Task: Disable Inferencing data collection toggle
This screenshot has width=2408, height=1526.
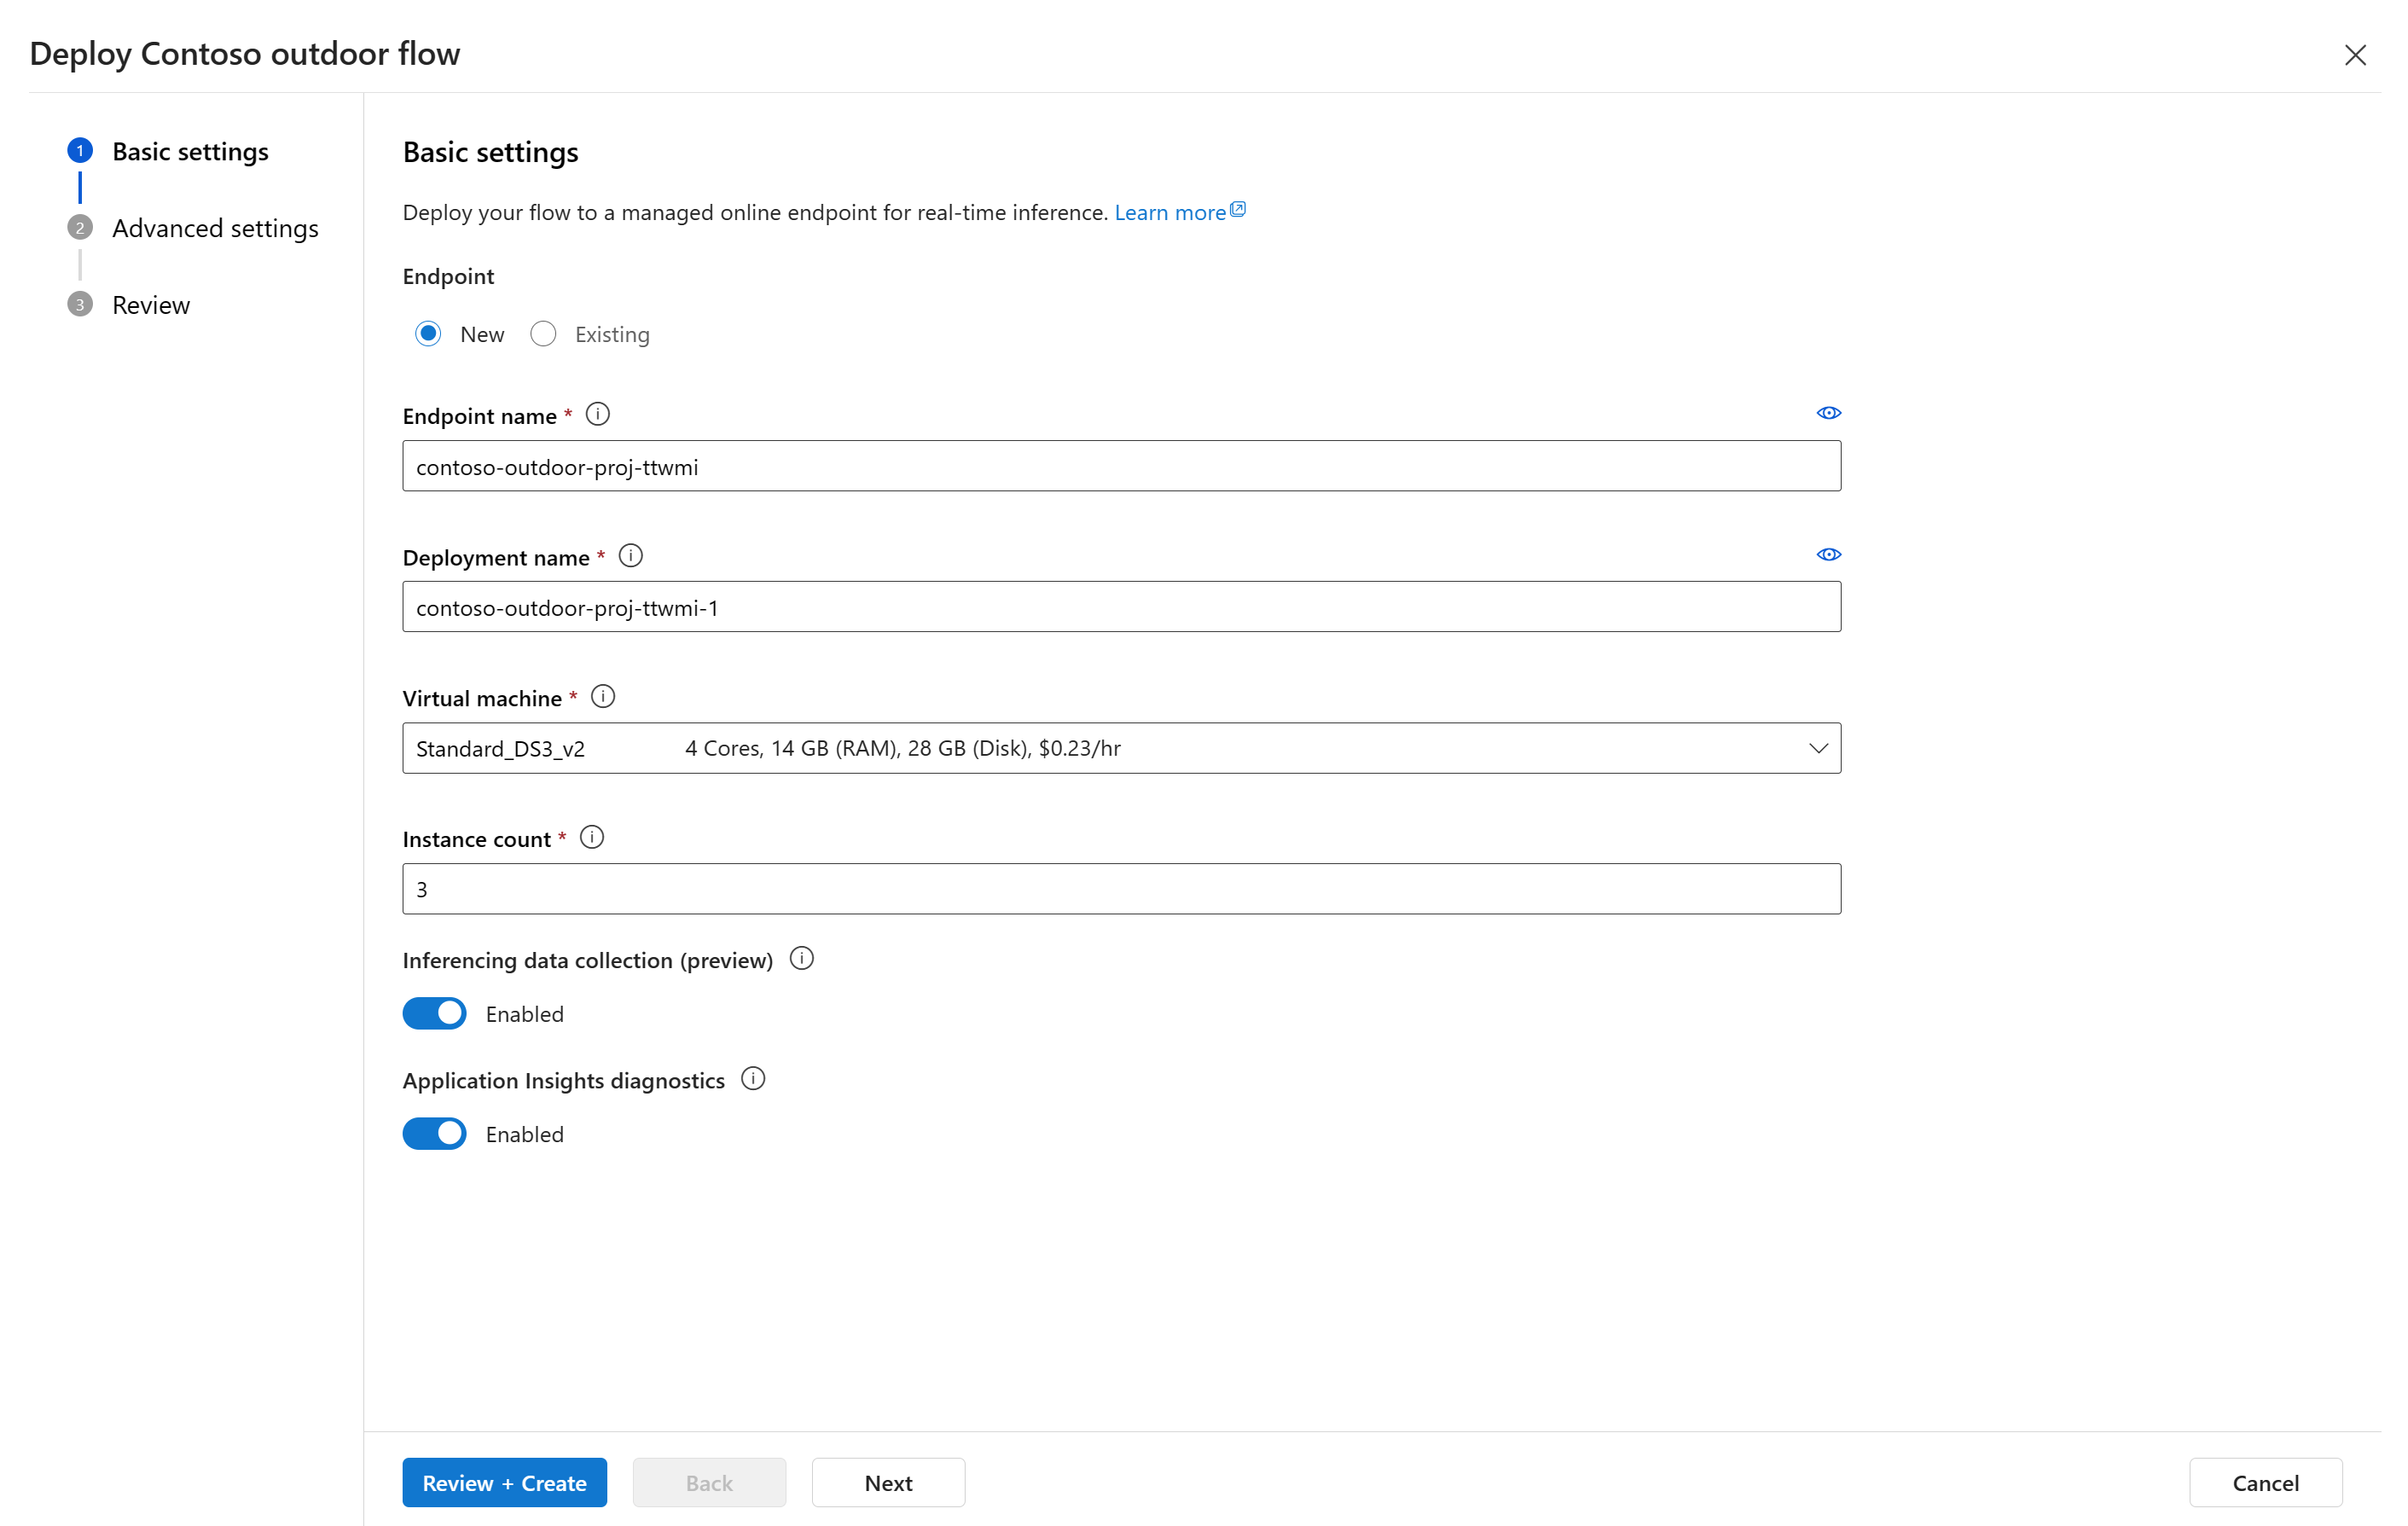Action: (x=434, y=1013)
